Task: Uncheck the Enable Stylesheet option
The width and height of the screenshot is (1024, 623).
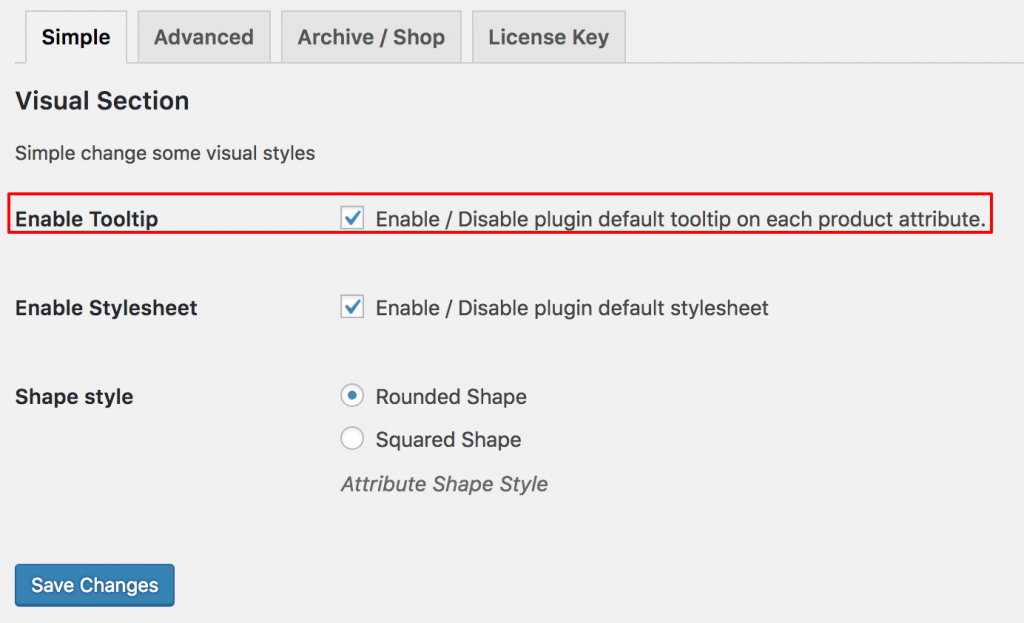Action: point(352,308)
